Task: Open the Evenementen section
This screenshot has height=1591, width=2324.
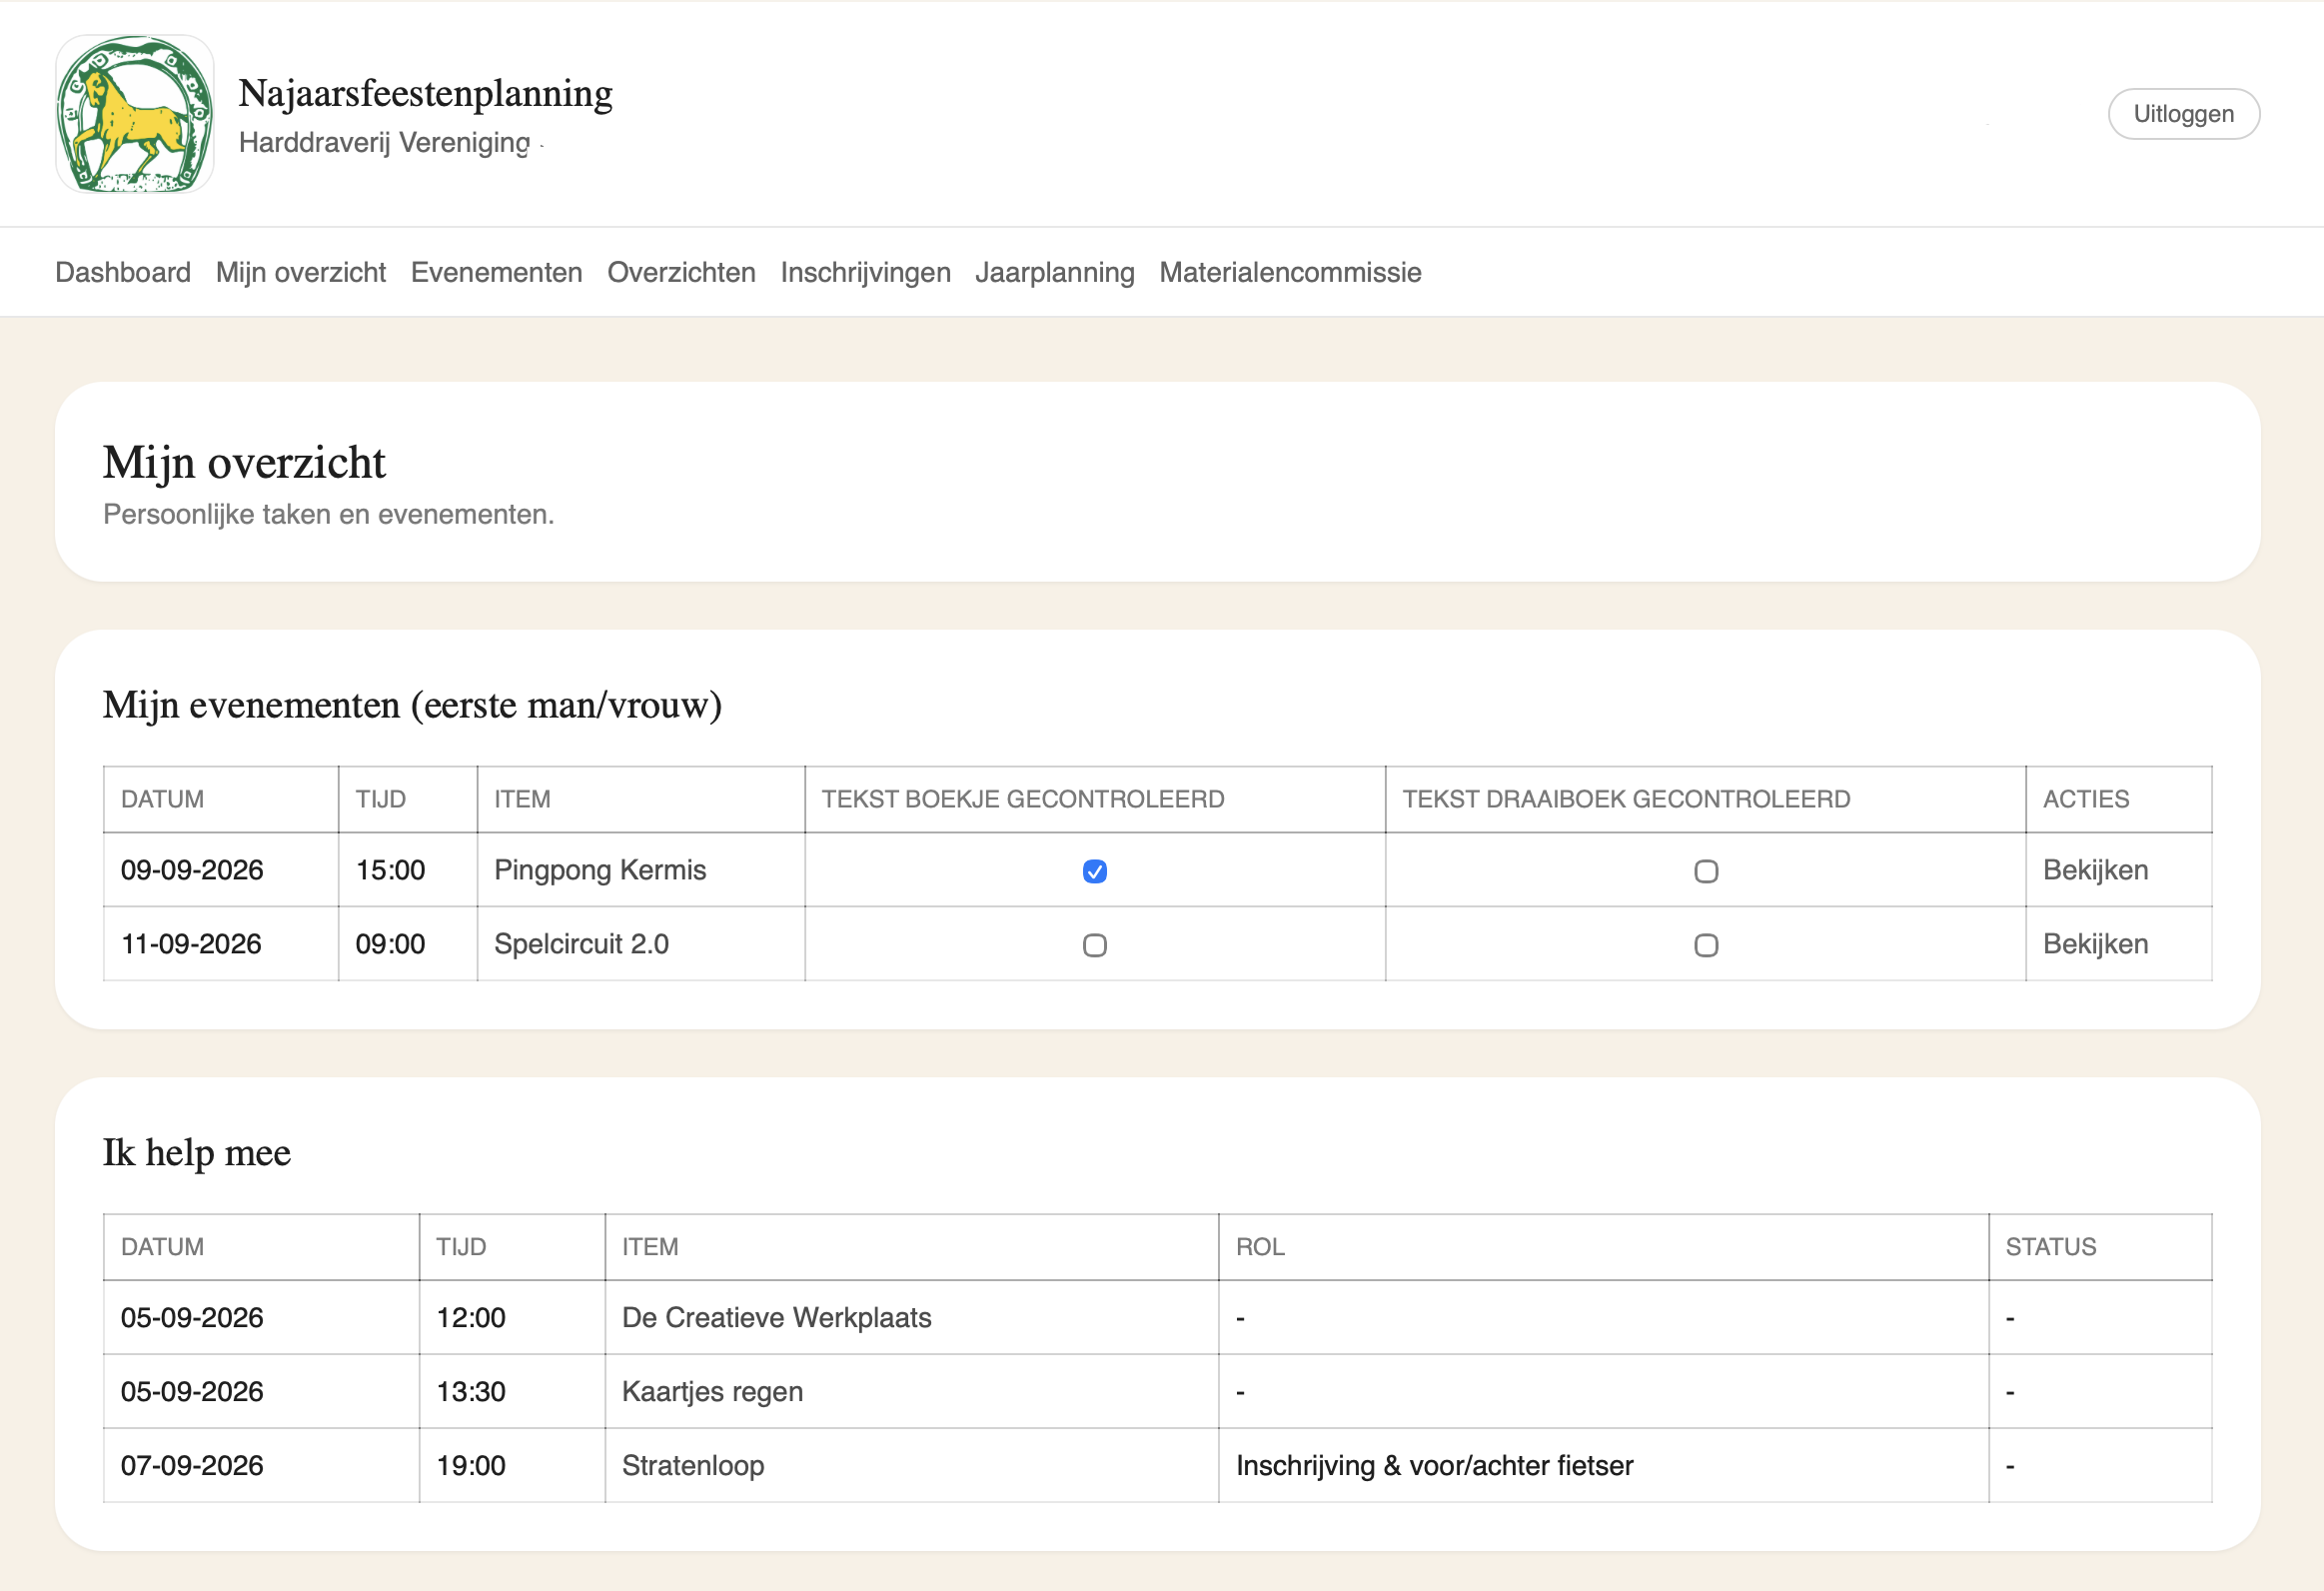Action: tap(496, 271)
